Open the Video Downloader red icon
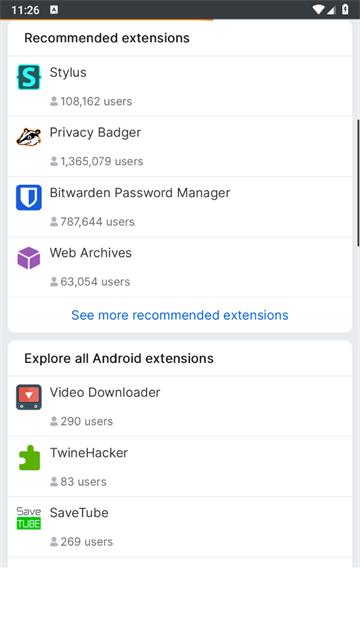The height and width of the screenshot is (640, 360). (29, 397)
